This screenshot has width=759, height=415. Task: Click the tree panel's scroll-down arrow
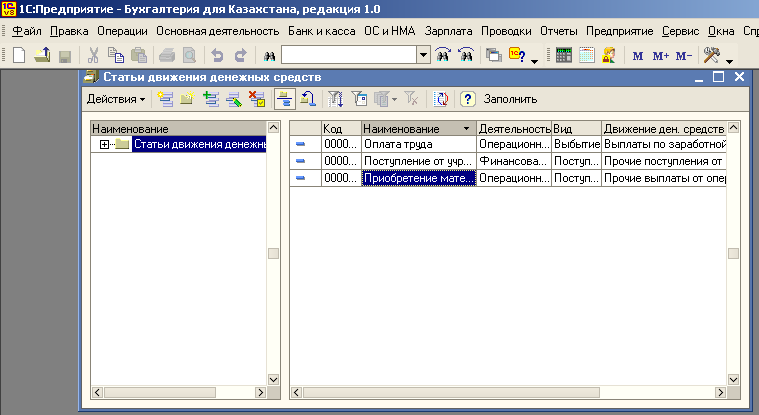pos(273,380)
